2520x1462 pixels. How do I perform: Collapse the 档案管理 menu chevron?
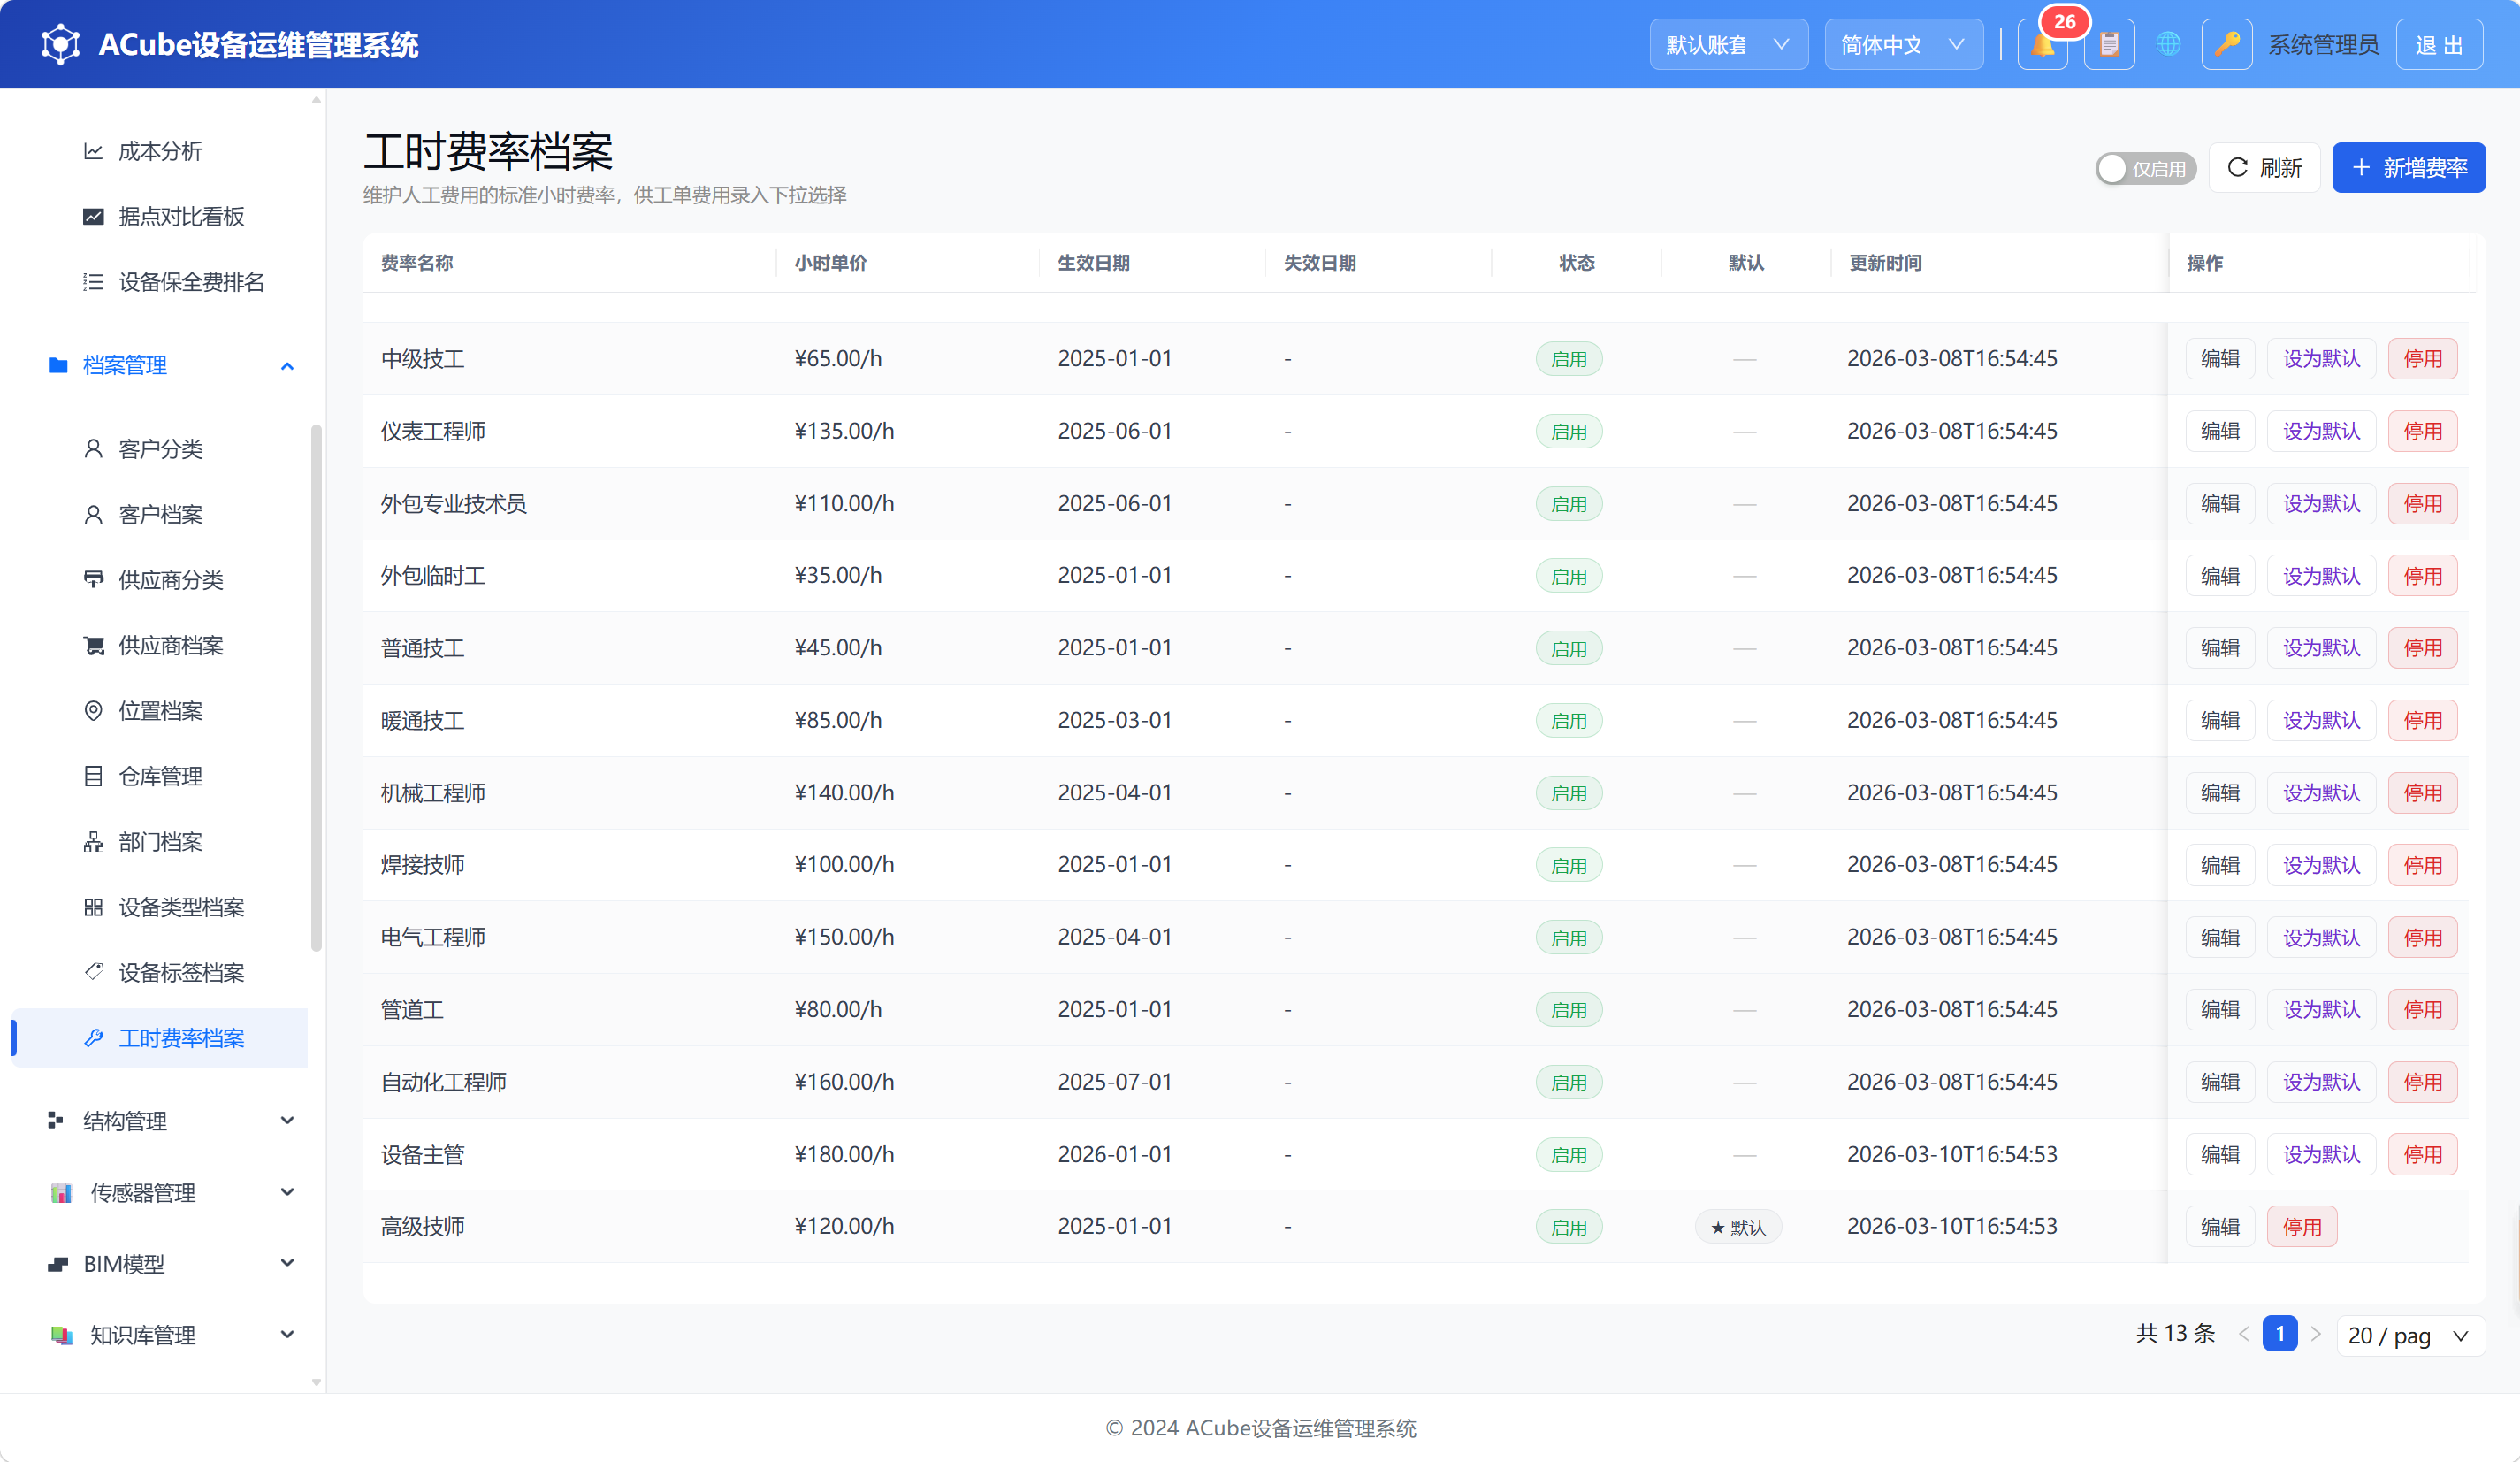click(x=287, y=366)
